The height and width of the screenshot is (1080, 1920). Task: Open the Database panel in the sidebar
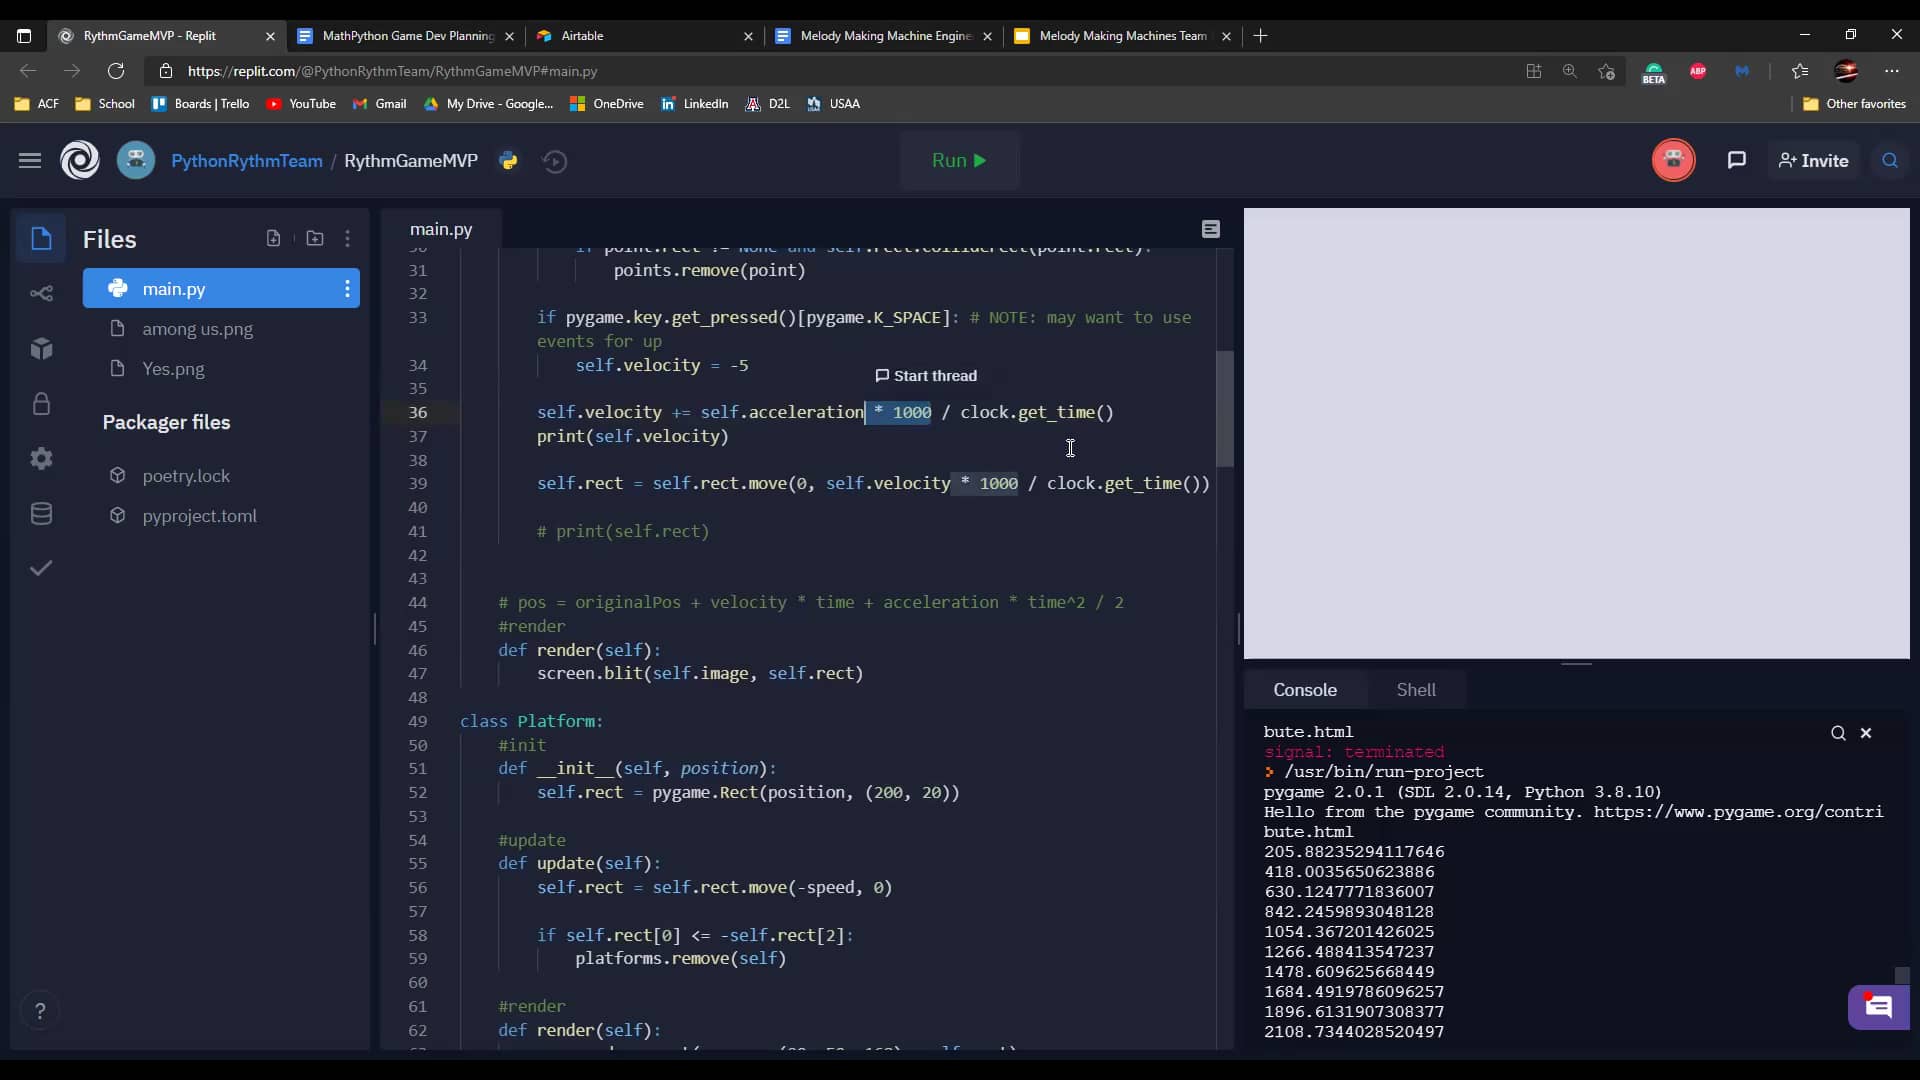point(41,514)
